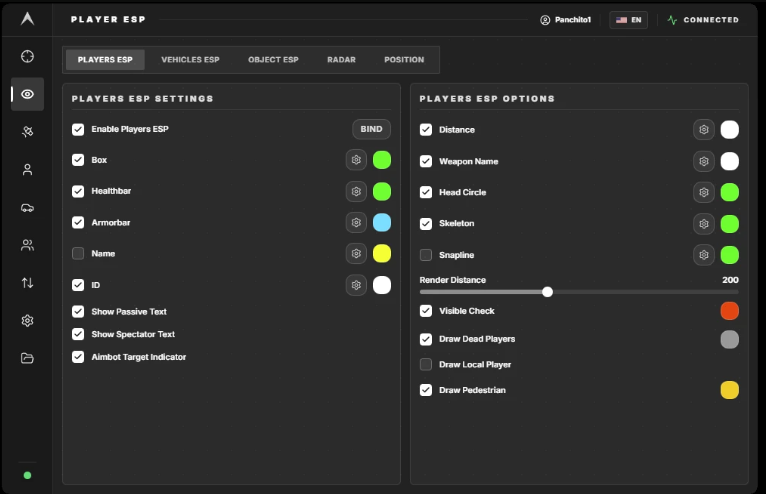Open the Distance gear settings
766x494 pixels.
click(x=703, y=129)
